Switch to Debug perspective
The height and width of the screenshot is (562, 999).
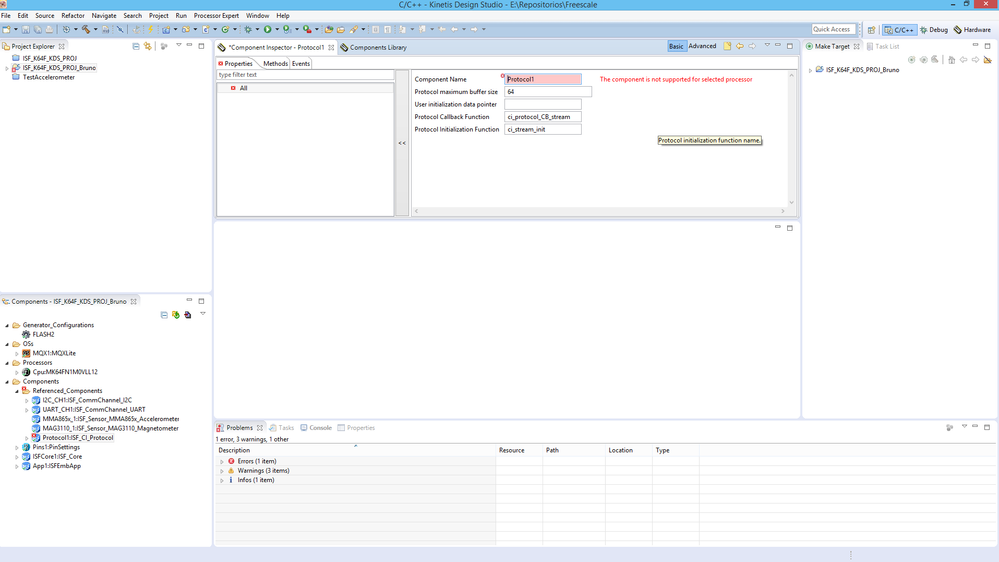933,30
